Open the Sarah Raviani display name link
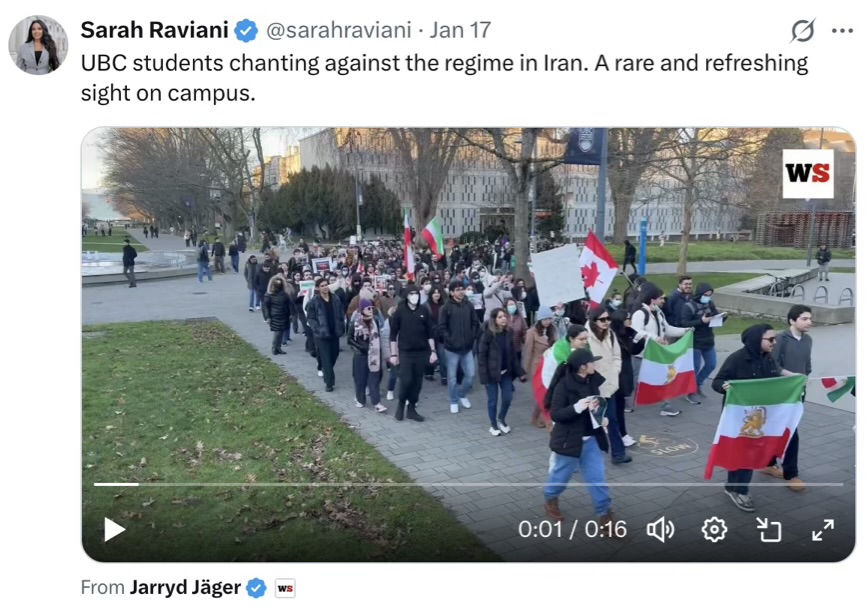Viewport: 866px width, 609px height. 155,30
